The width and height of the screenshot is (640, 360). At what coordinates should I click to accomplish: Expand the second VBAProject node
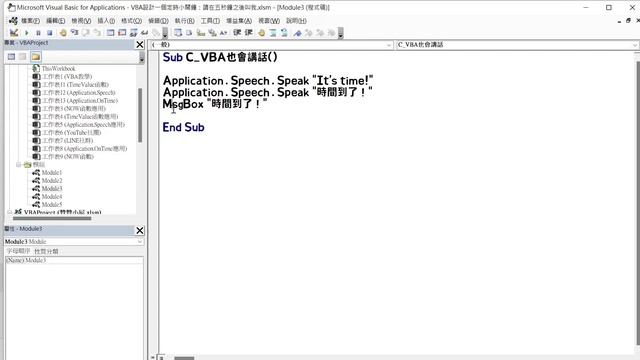point(9,212)
